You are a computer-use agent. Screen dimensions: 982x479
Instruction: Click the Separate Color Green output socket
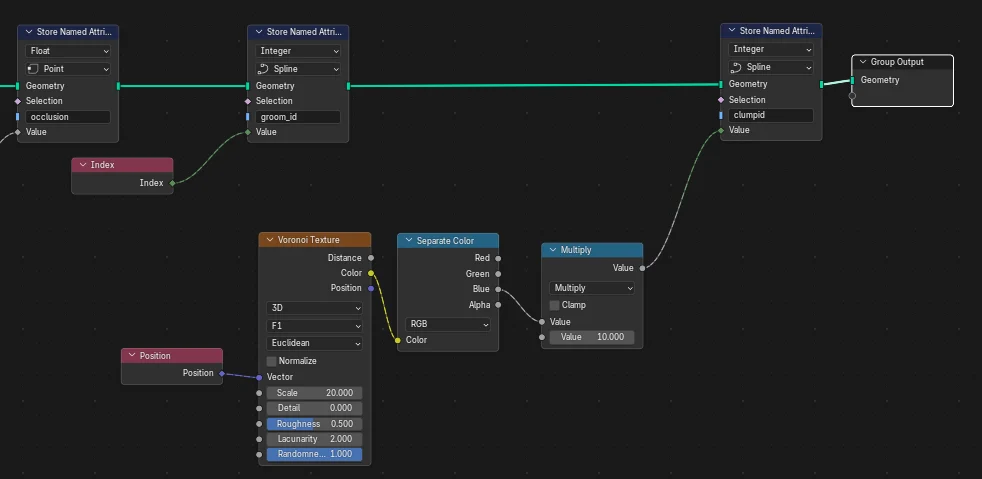tap(498, 274)
